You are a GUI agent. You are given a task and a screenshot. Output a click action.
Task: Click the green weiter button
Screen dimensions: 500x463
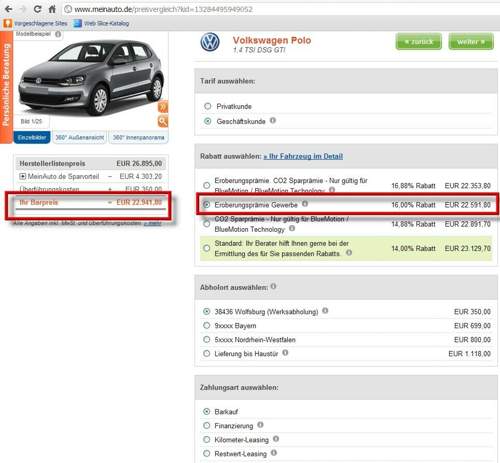[471, 42]
